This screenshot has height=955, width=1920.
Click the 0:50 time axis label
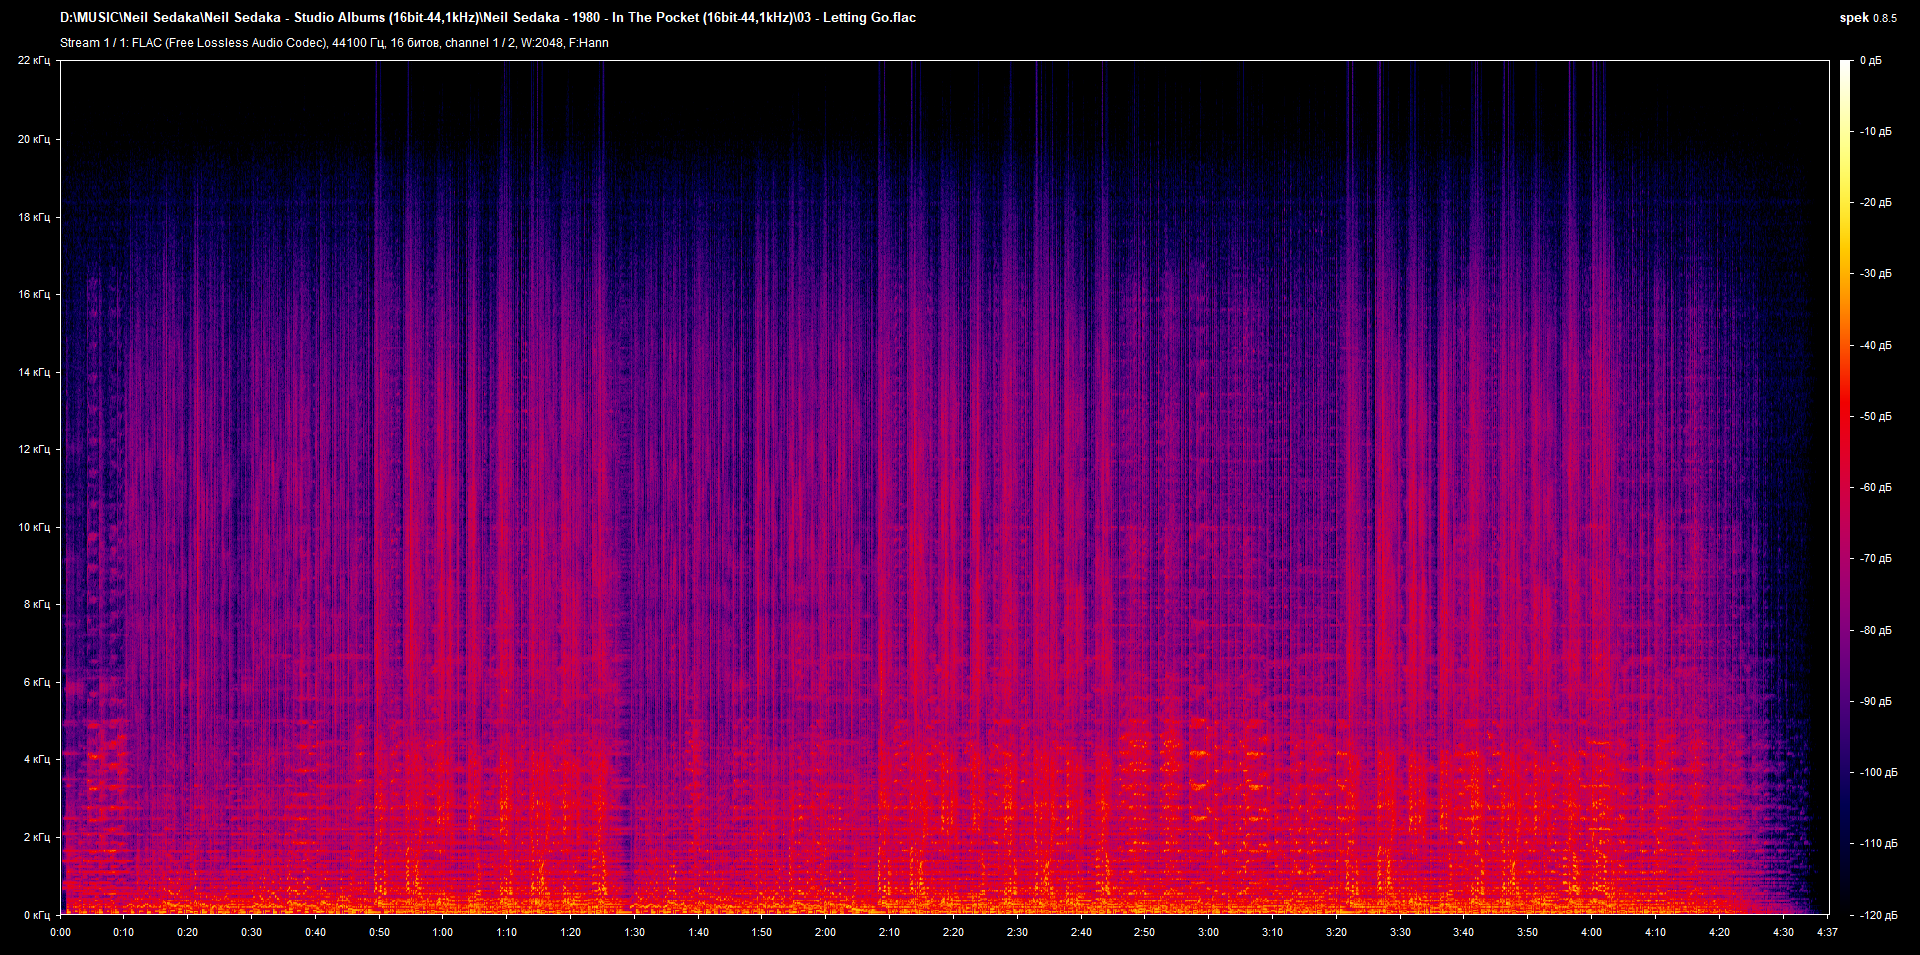pos(379,932)
